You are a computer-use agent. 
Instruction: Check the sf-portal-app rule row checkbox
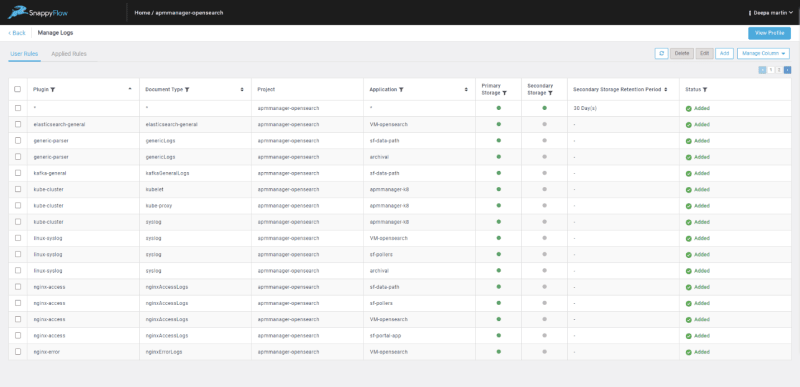(18, 336)
